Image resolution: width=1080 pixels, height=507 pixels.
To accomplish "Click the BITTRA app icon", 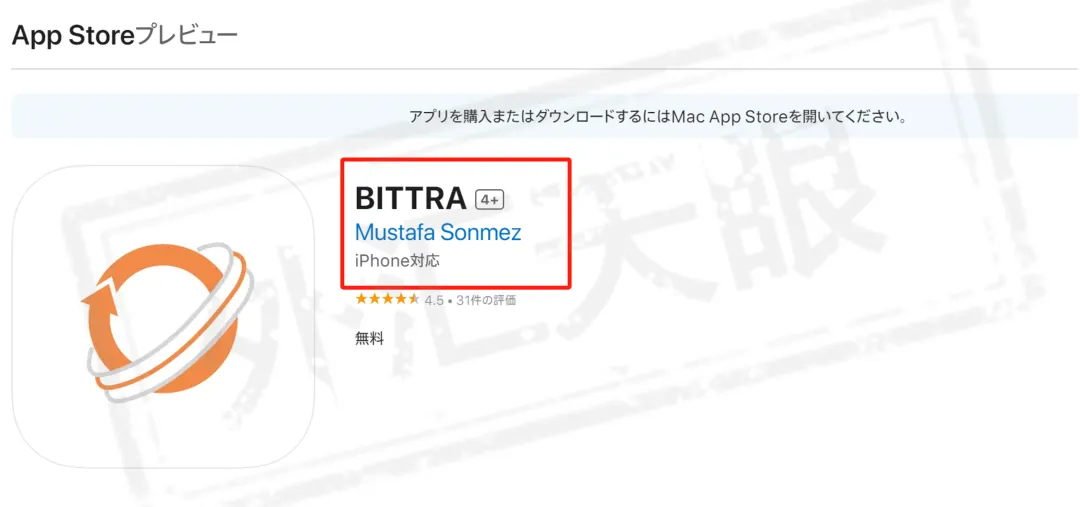I will [163, 317].
